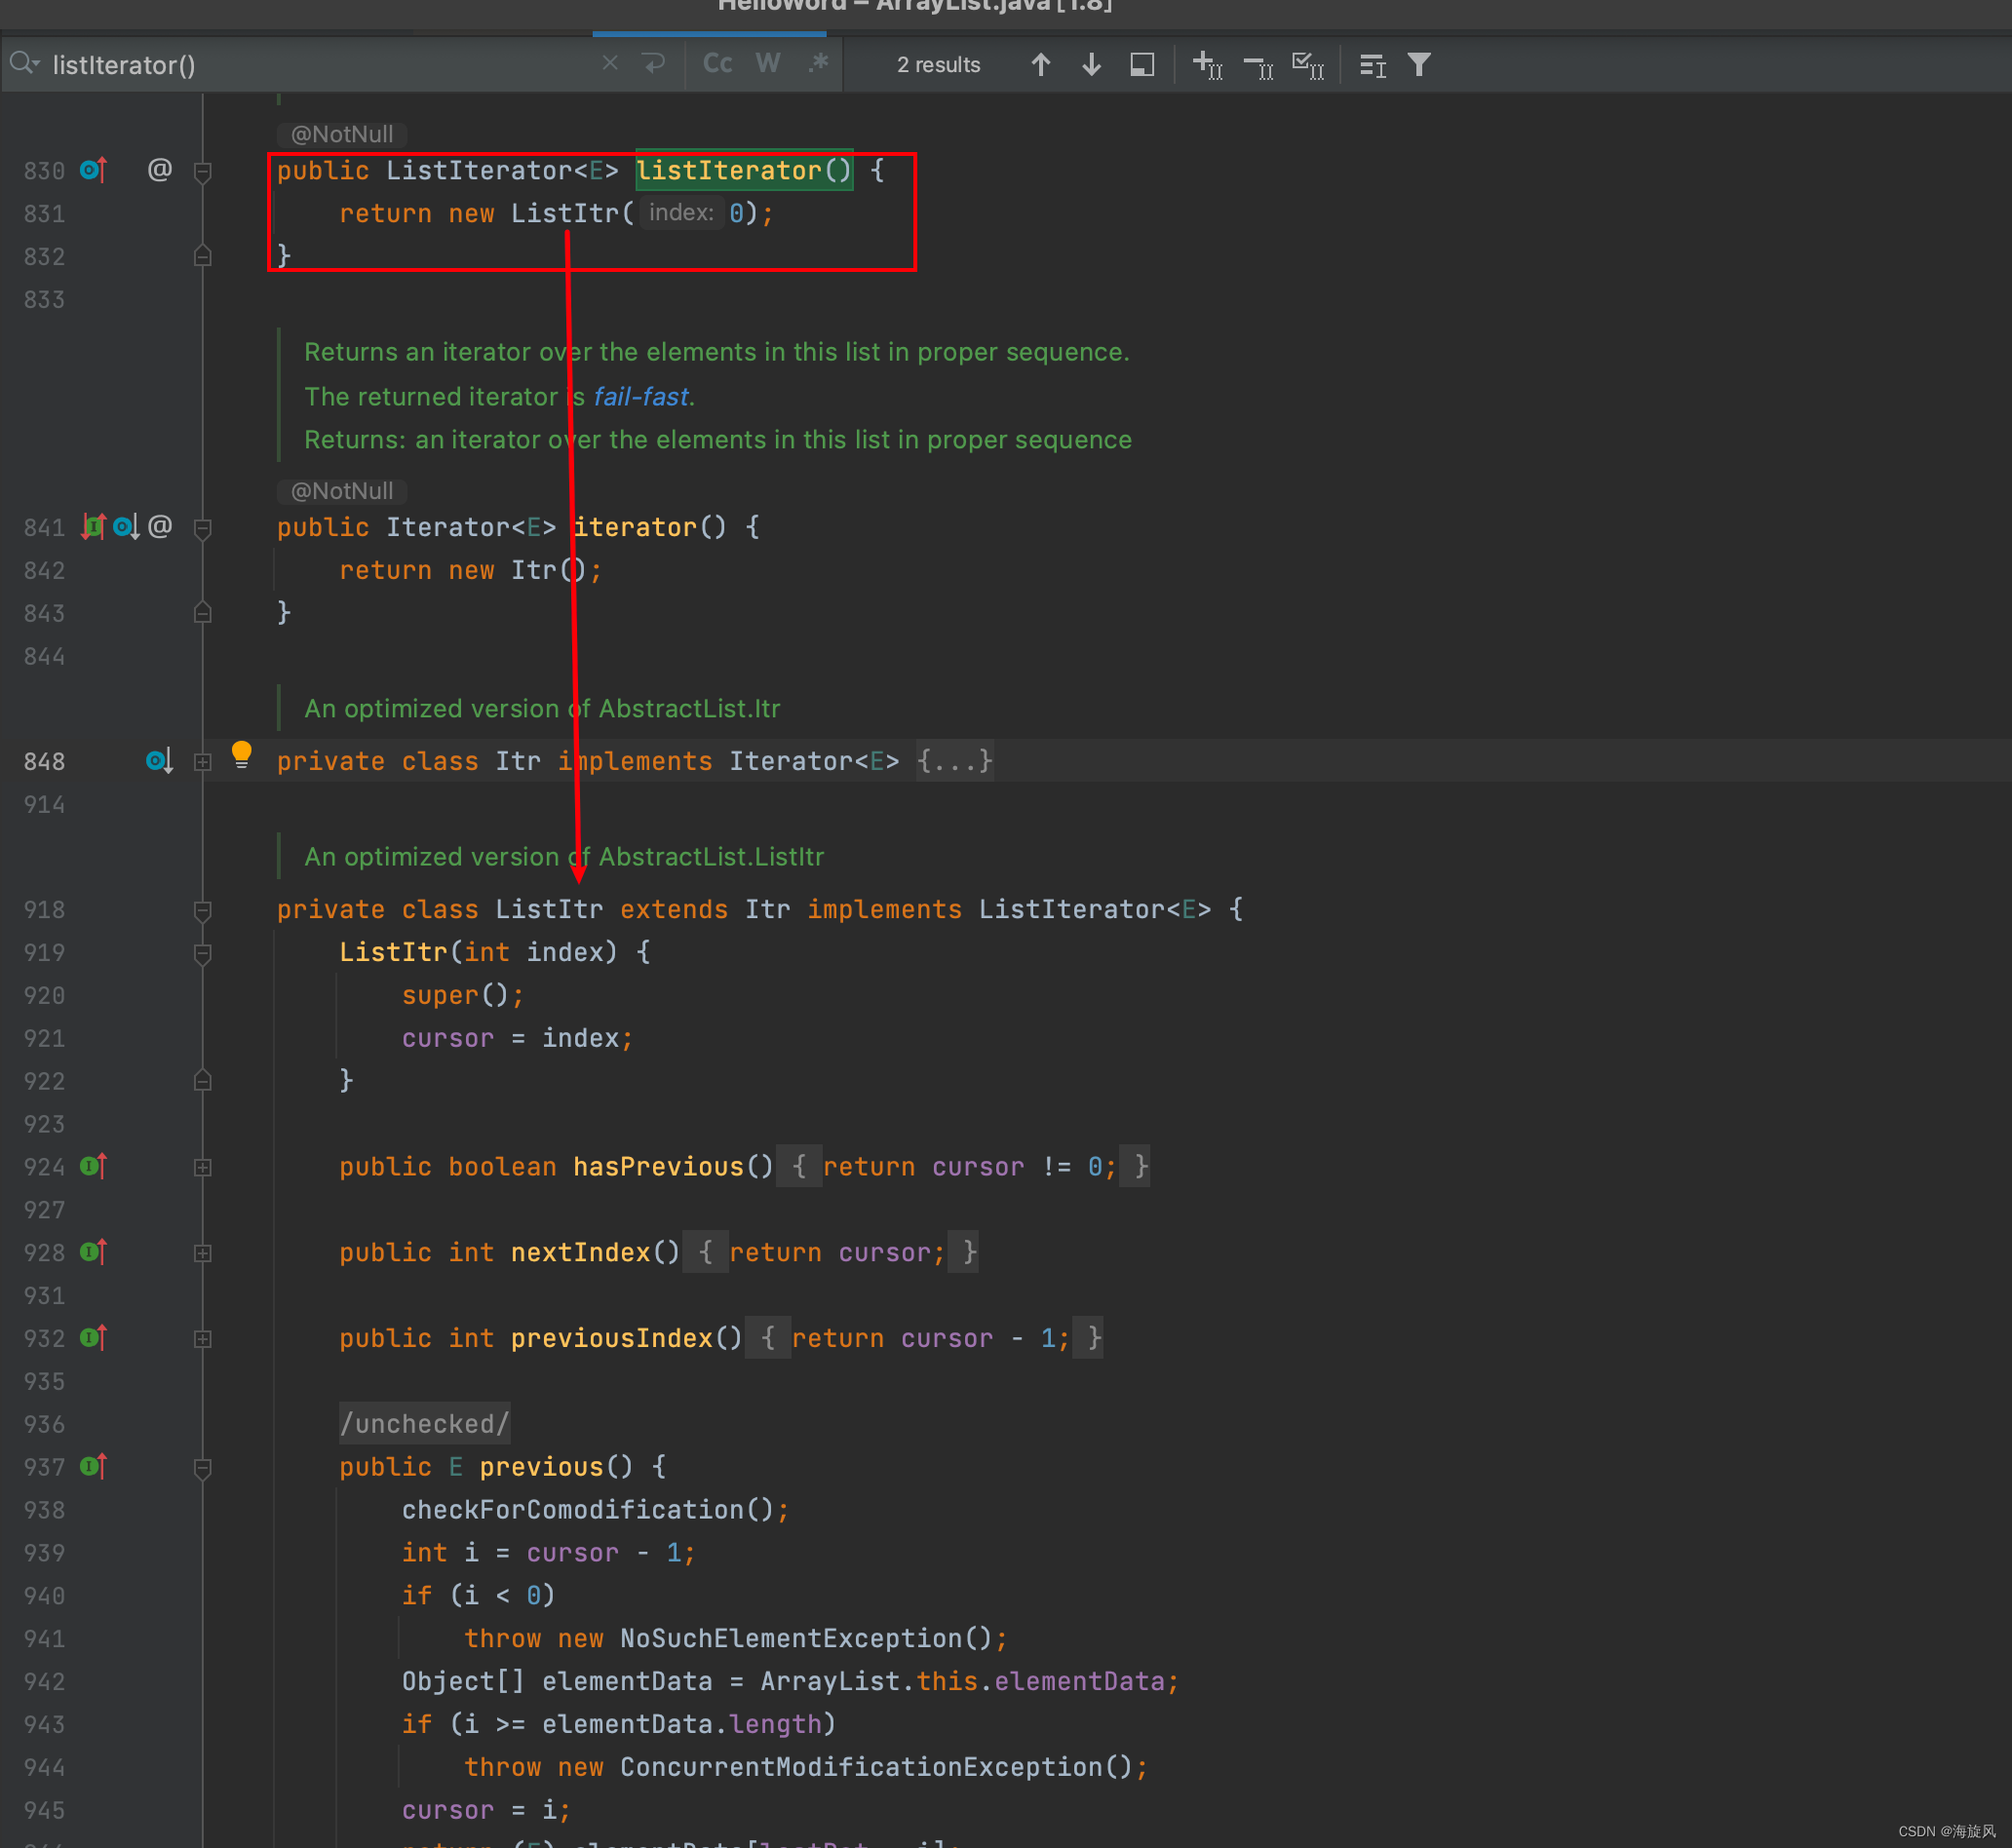This screenshot has width=2012, height=1848.
Task: Click the hasPrevious() method name
Action: coord(658,1167)
